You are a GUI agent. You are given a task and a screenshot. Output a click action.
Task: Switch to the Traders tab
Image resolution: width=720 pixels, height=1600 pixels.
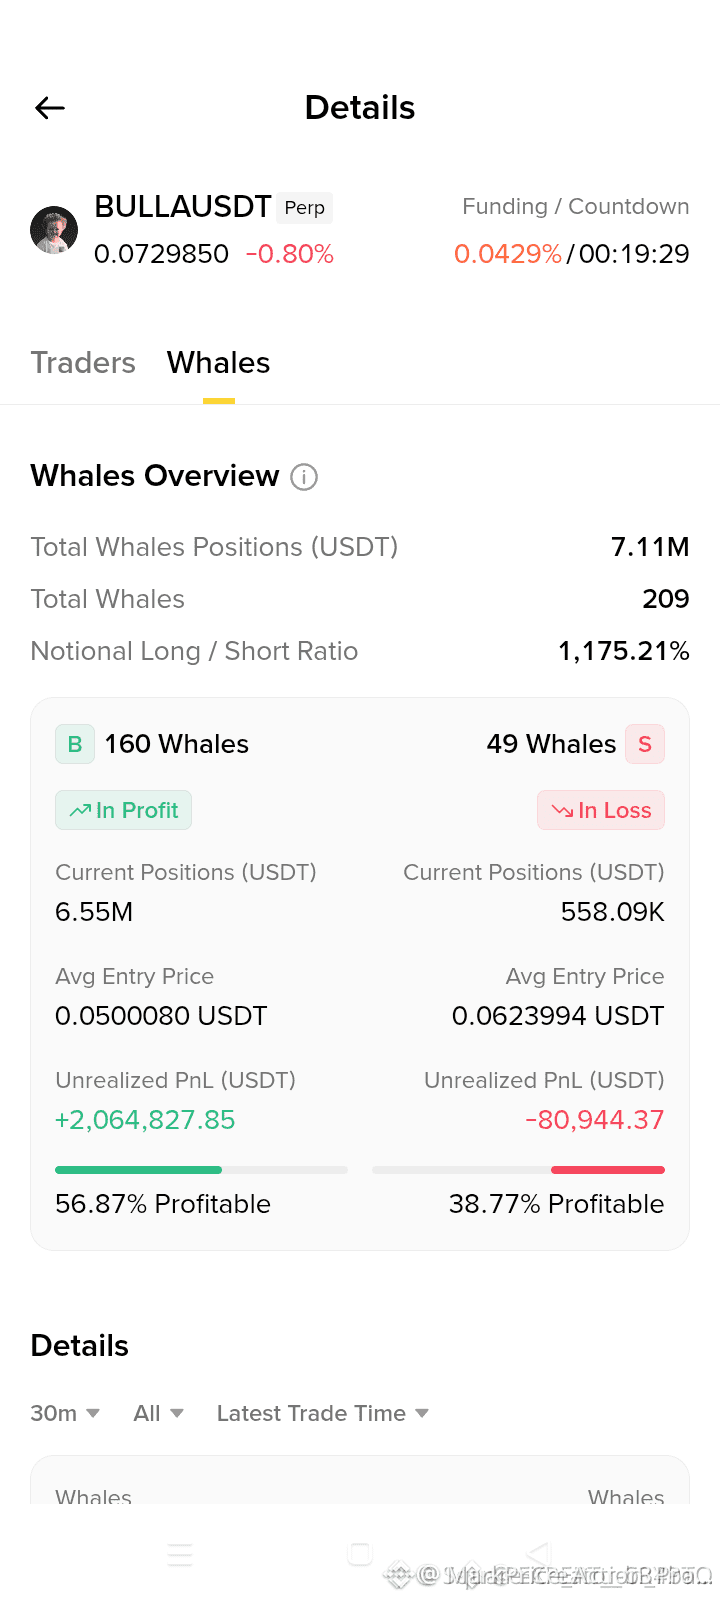[83, 362]
